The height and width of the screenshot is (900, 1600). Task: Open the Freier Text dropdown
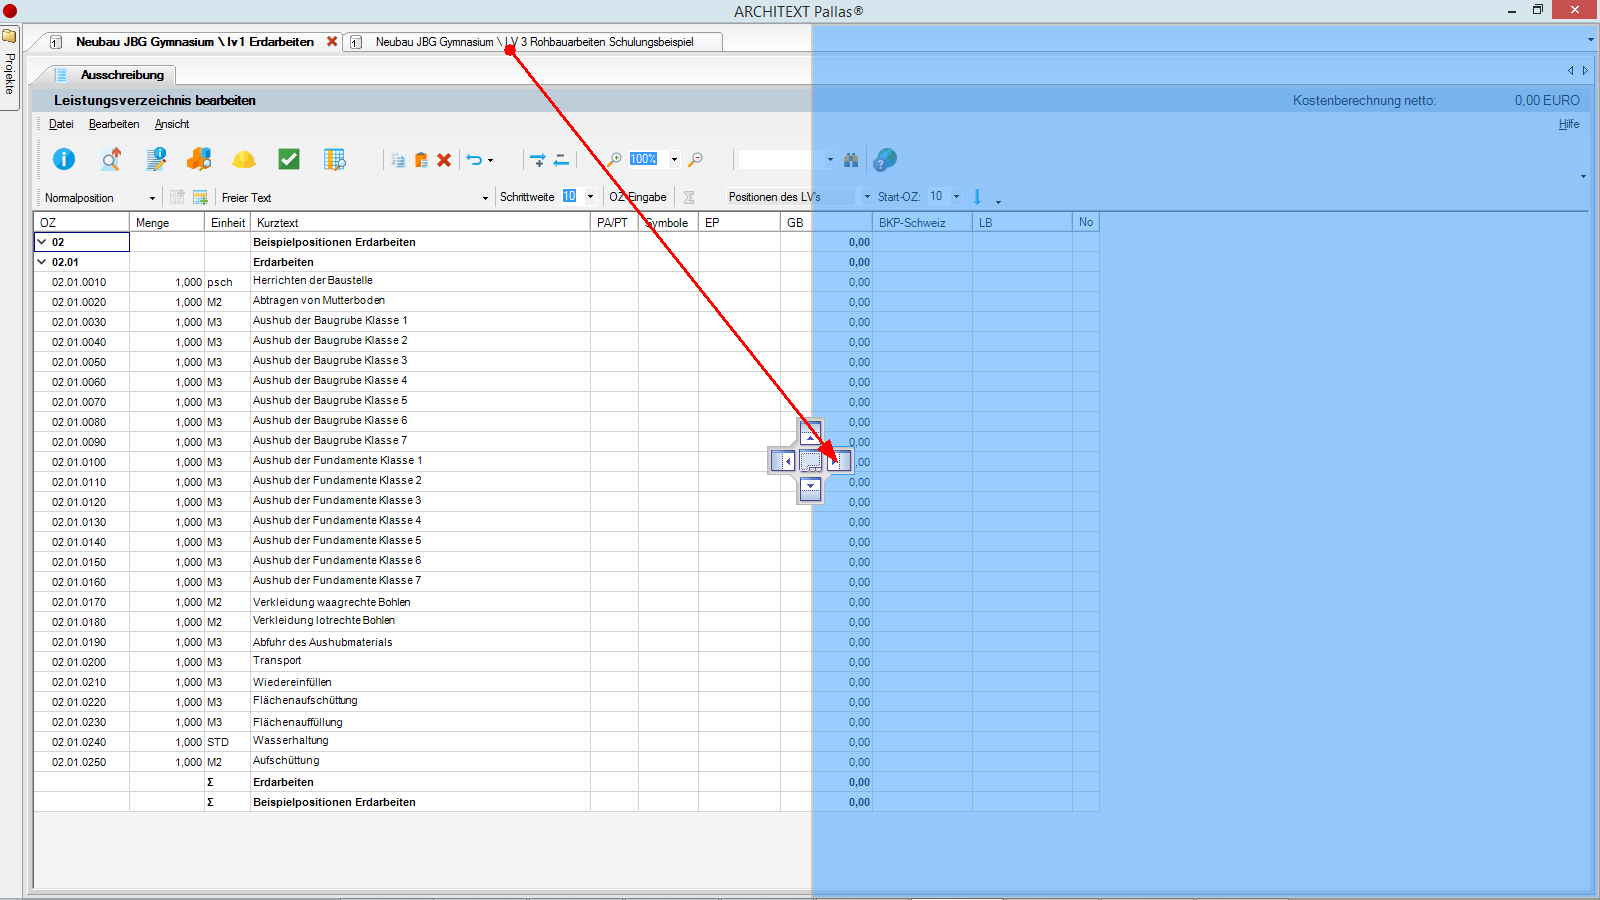pos(485,198)
